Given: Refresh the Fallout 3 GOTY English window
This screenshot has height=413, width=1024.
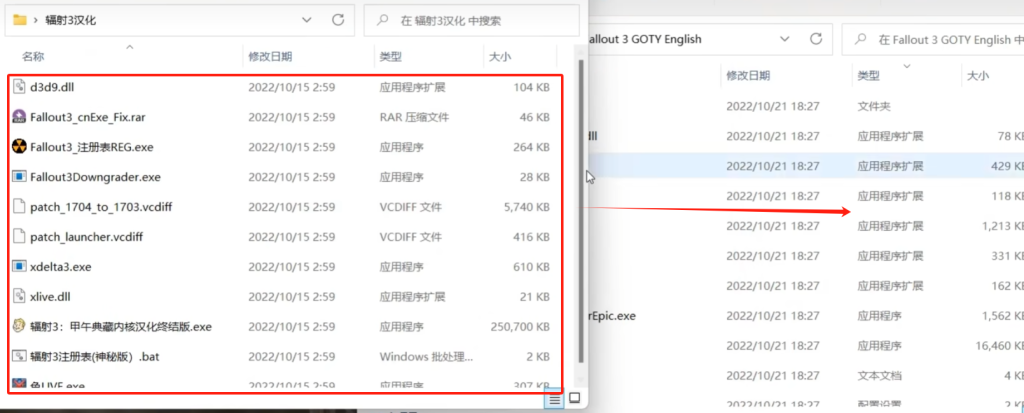Looking at the screenshot, I should 816,39.
